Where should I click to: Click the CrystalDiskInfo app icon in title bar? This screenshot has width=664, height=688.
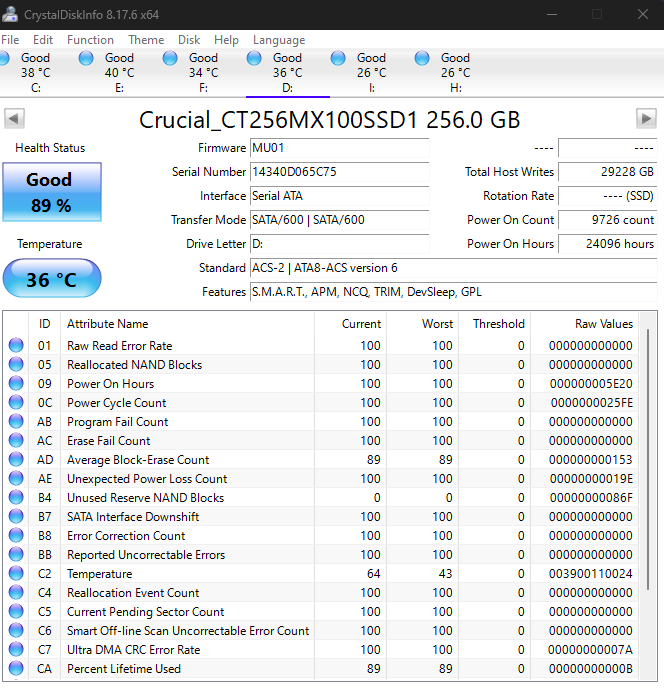9,14
